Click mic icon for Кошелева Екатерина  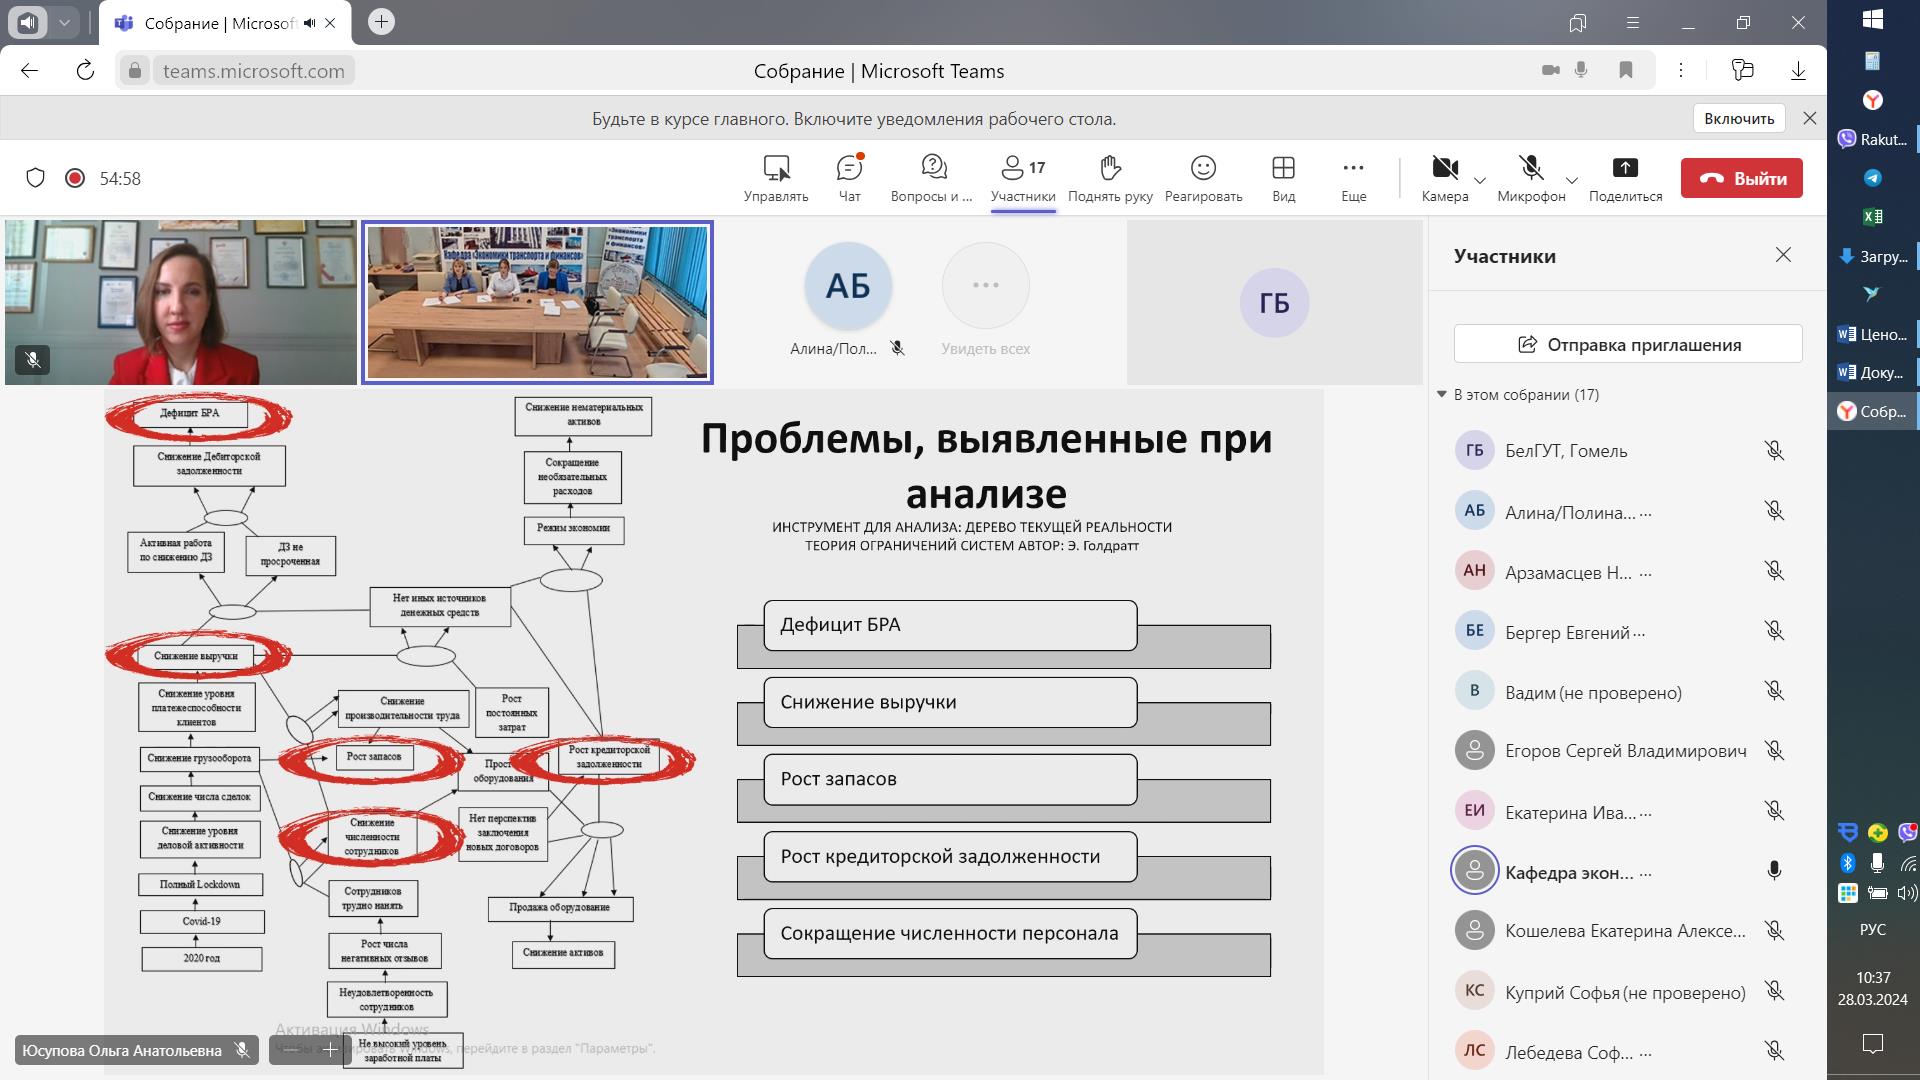(x=1774, y=931)
